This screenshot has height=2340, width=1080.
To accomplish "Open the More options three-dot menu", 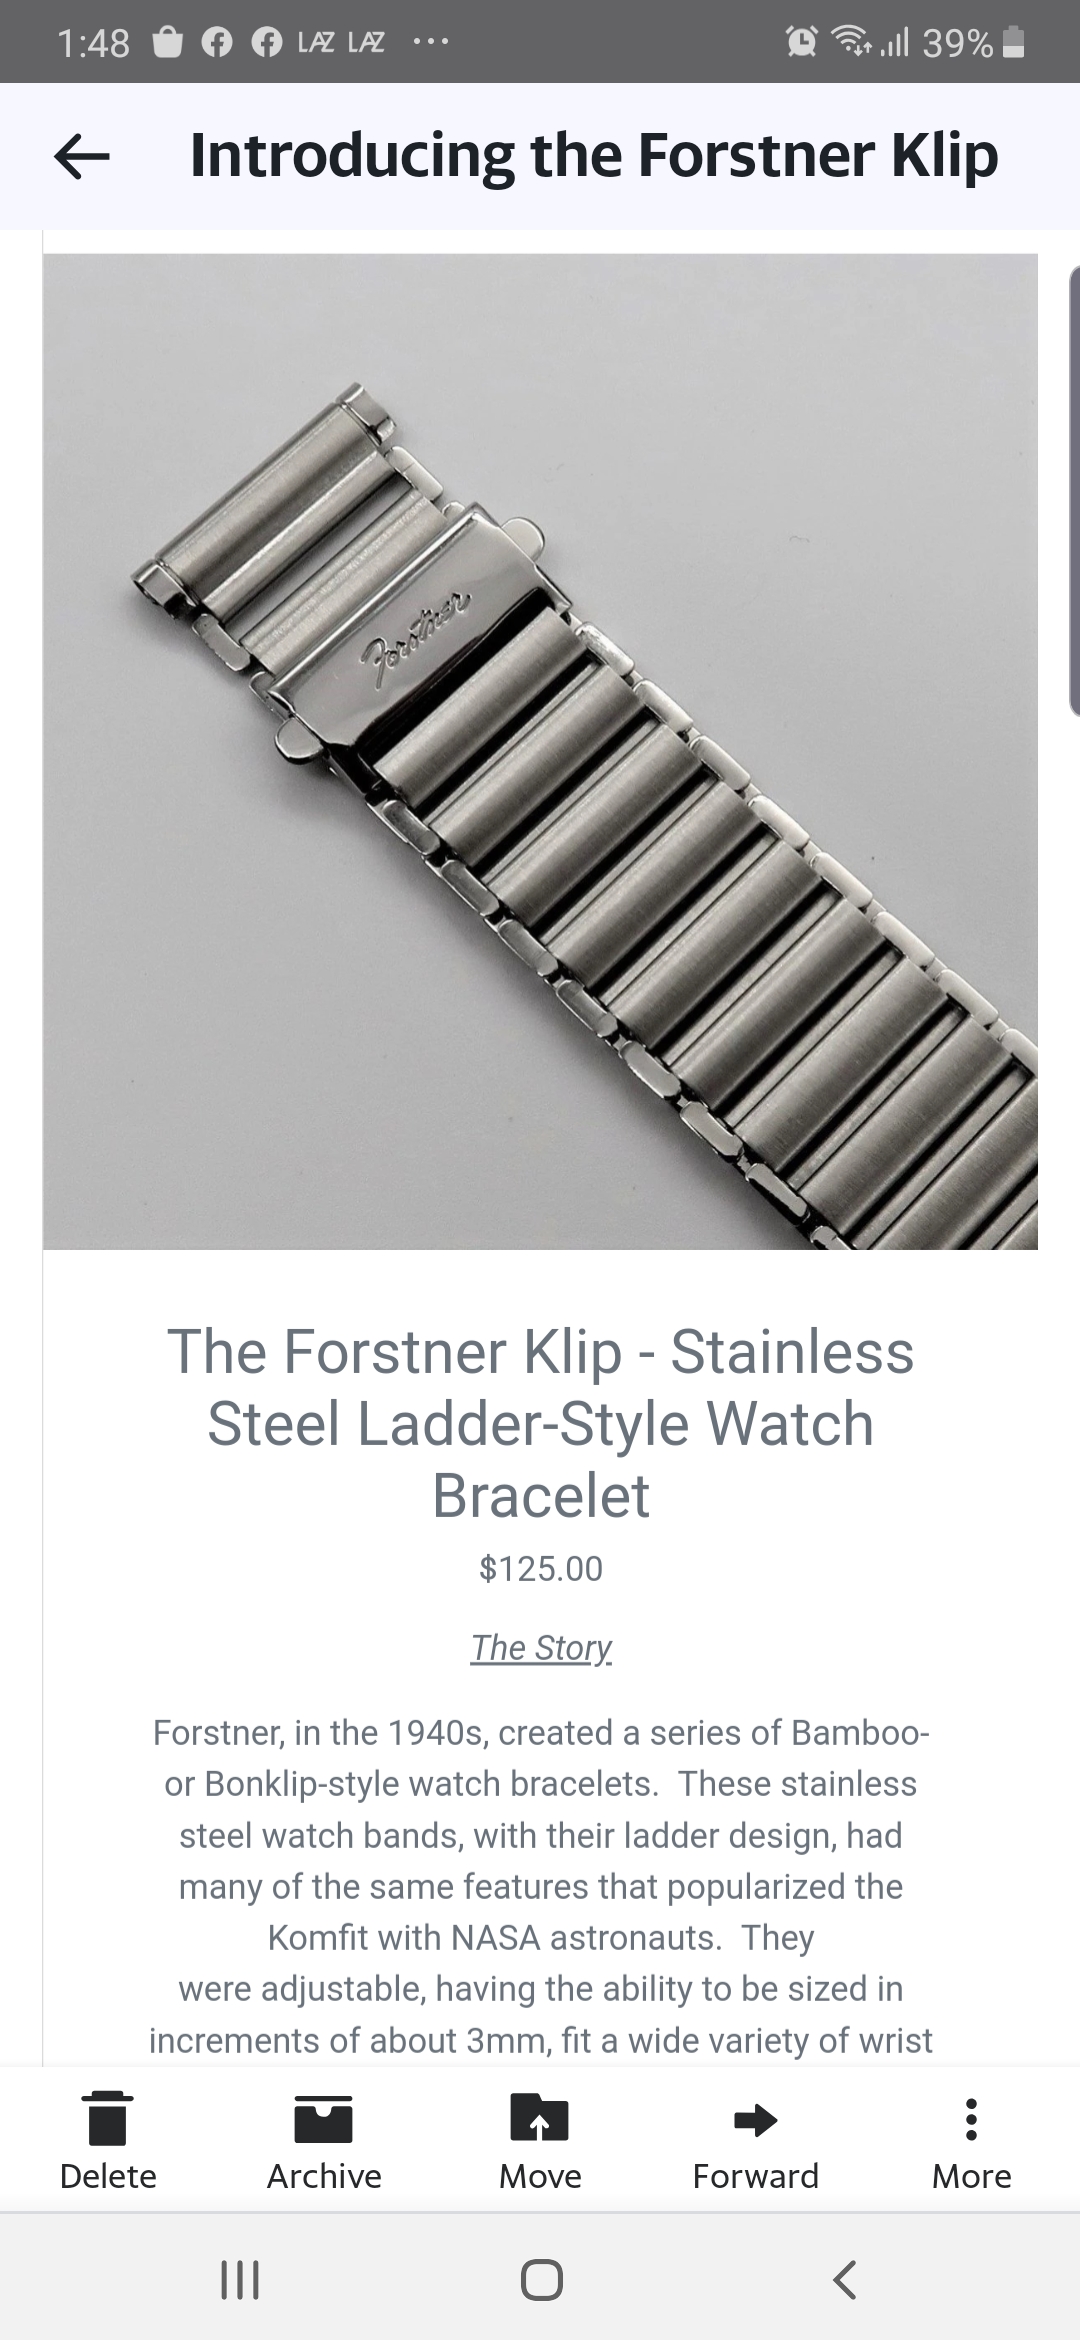I will click(x=971, y=2119).
